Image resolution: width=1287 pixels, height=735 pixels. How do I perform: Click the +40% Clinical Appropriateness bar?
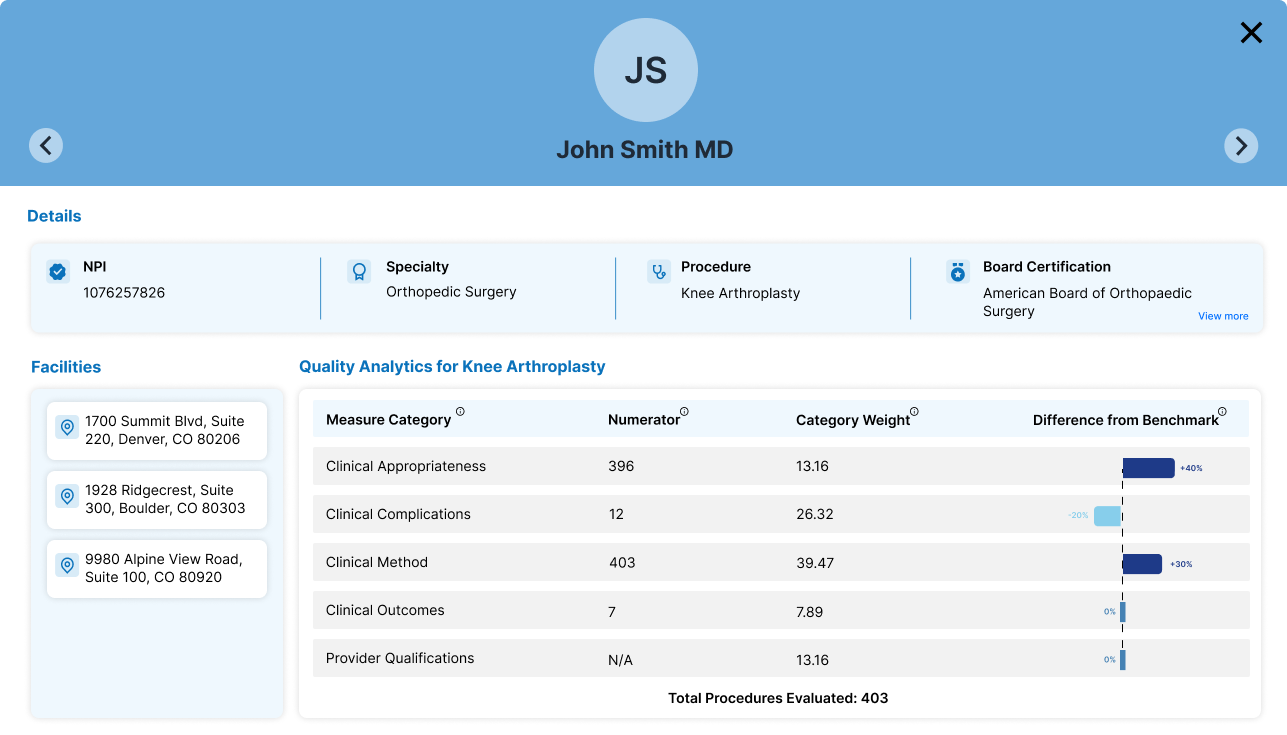(1148, 468)
